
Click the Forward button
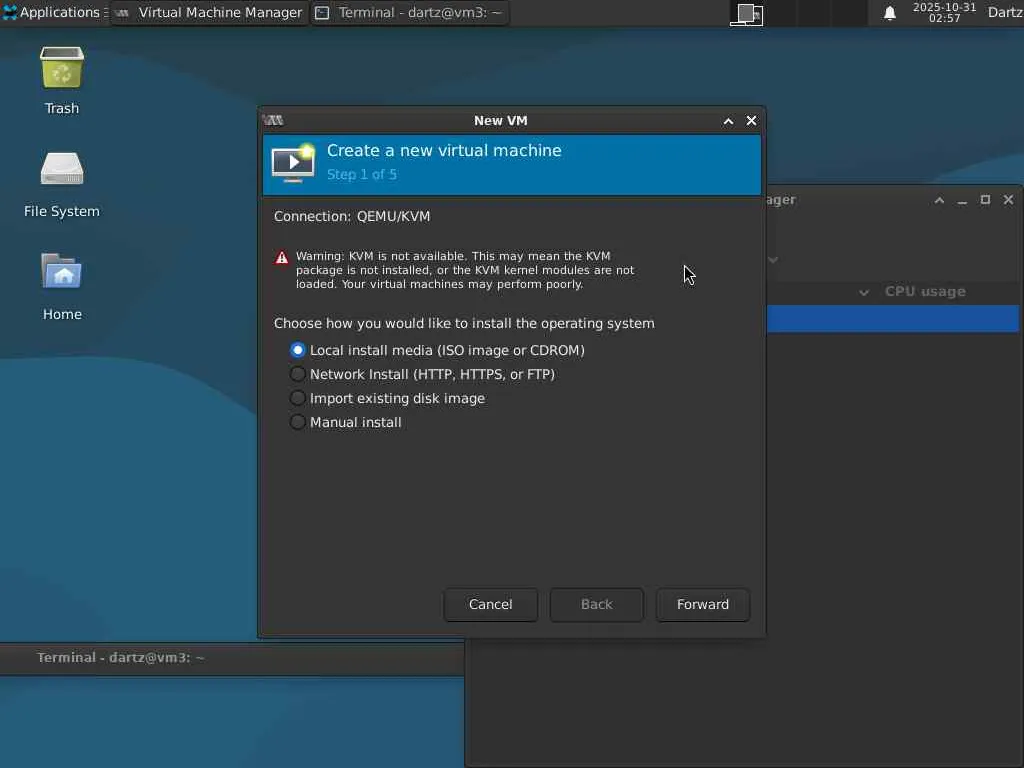[x=703, y=605]
